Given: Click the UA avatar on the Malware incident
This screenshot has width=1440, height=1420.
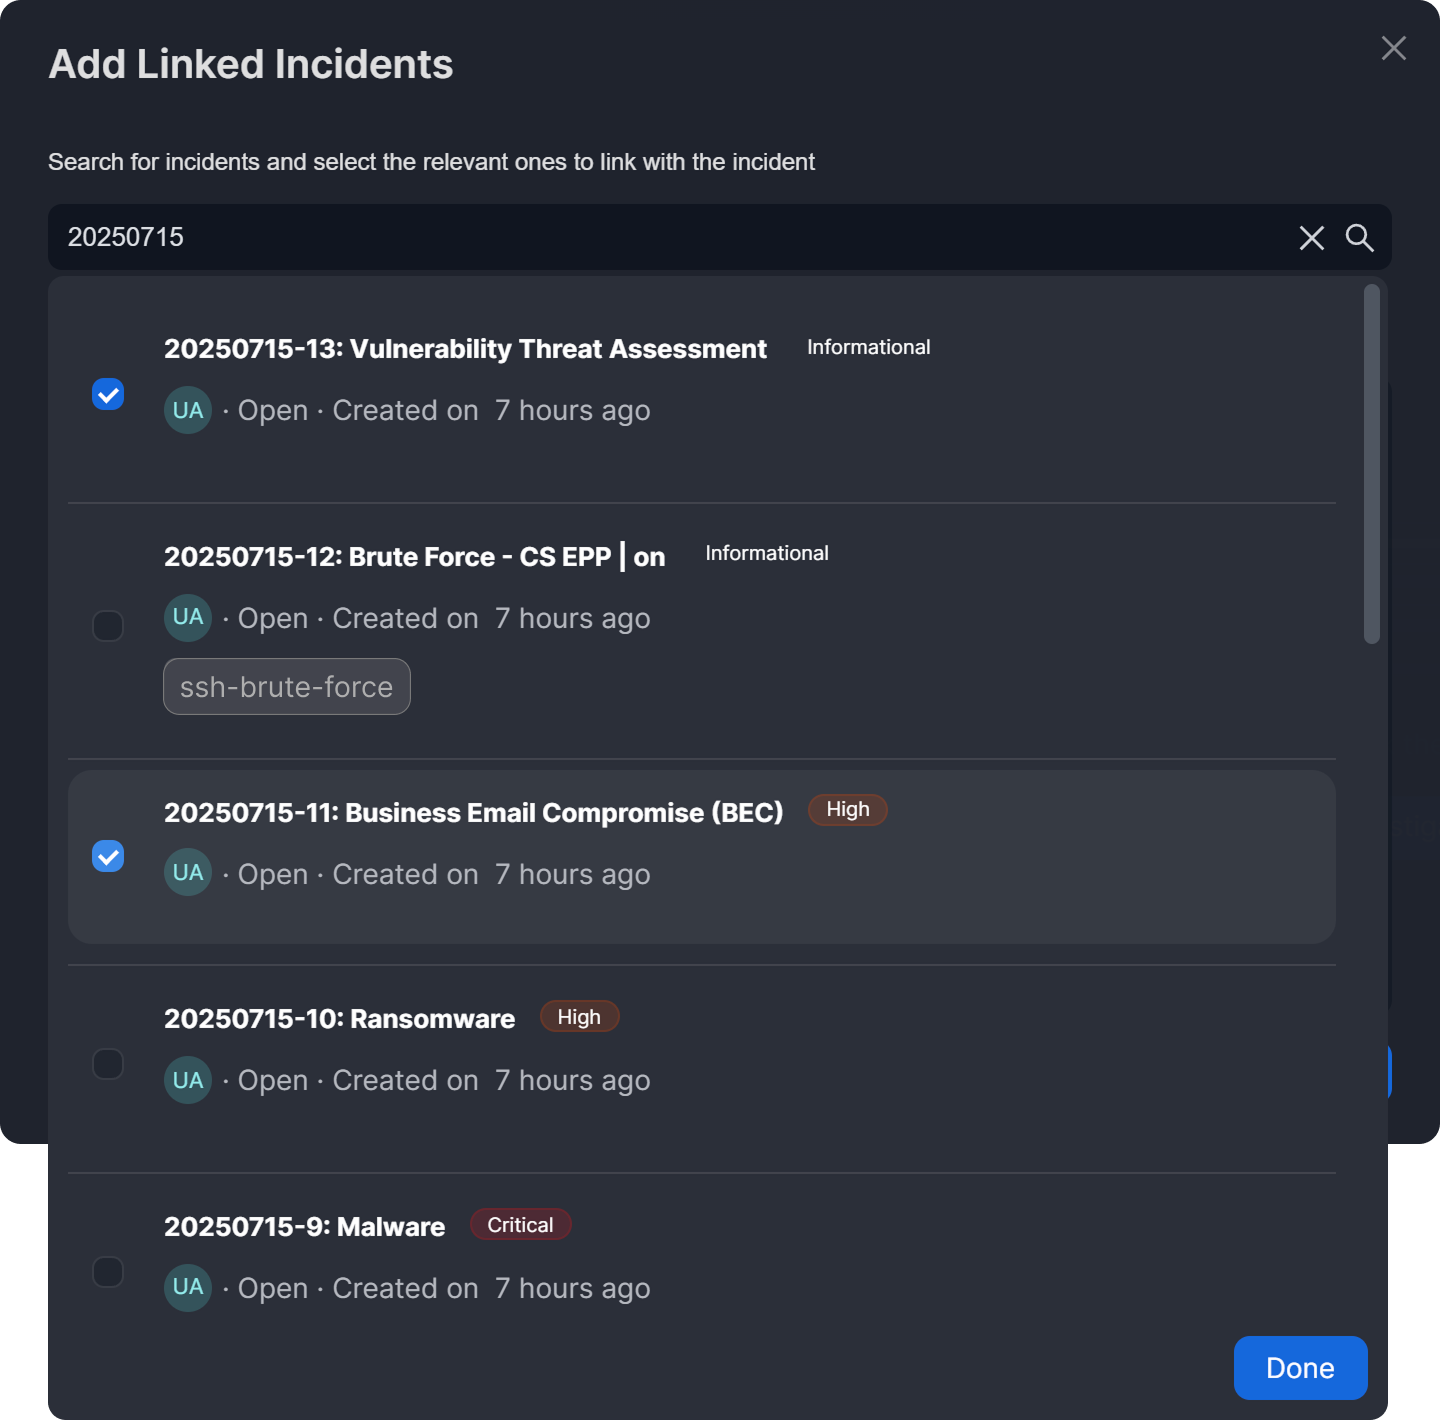Looking at the screenshot, I should pos(188,1287).
